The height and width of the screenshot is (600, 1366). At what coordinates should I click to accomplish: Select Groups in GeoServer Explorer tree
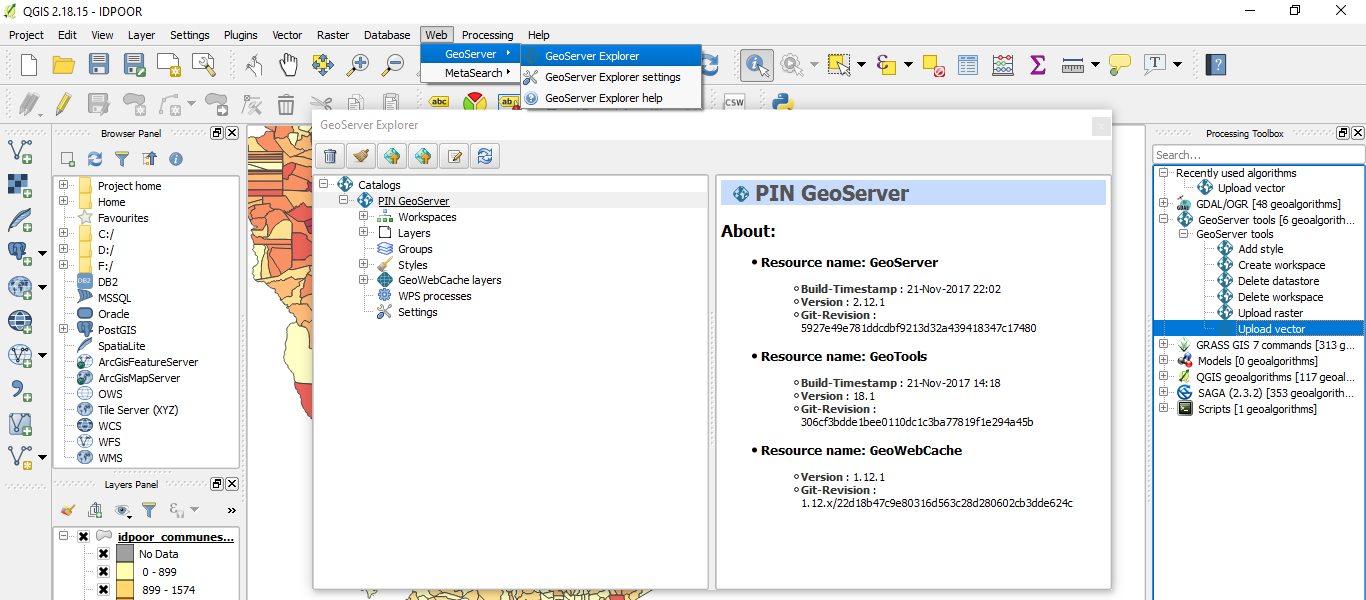[415, 249]
